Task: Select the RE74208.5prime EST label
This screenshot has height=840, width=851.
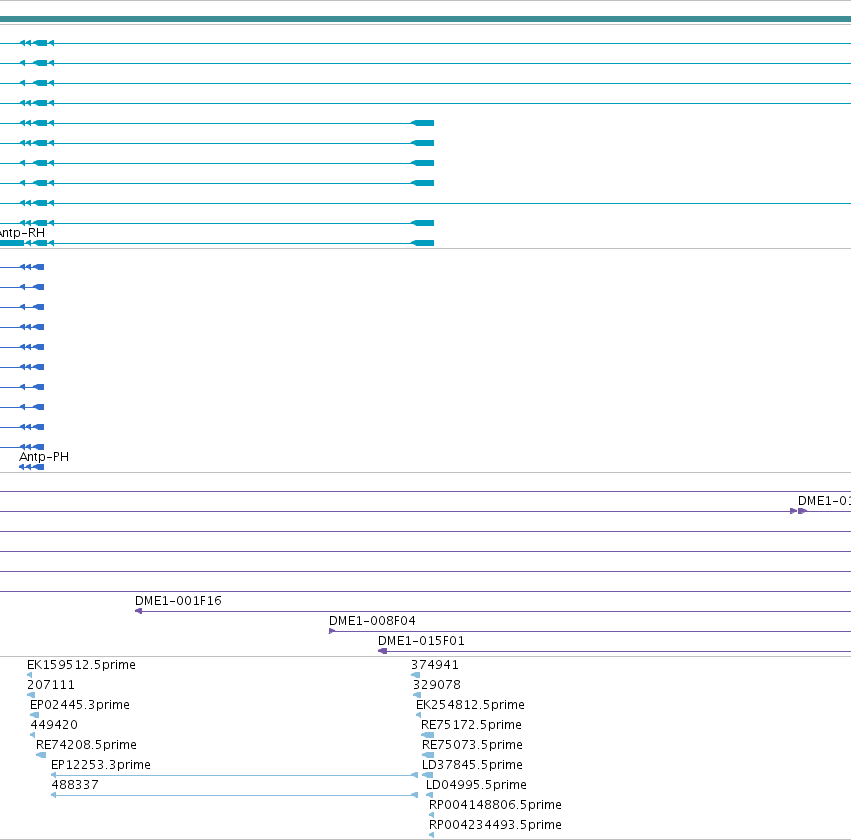Action: (x=86, y=745)
